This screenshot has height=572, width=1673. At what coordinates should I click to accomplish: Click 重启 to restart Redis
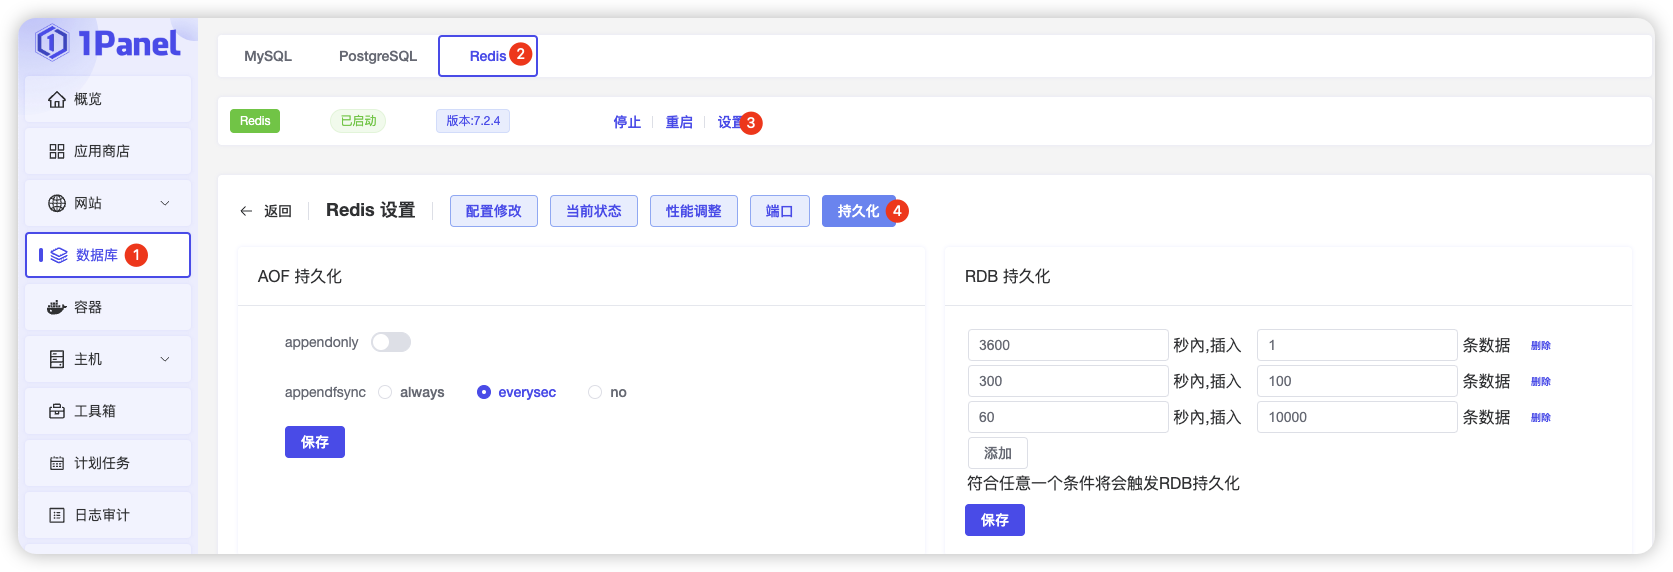pyautogui.click(x=679, y=122)
